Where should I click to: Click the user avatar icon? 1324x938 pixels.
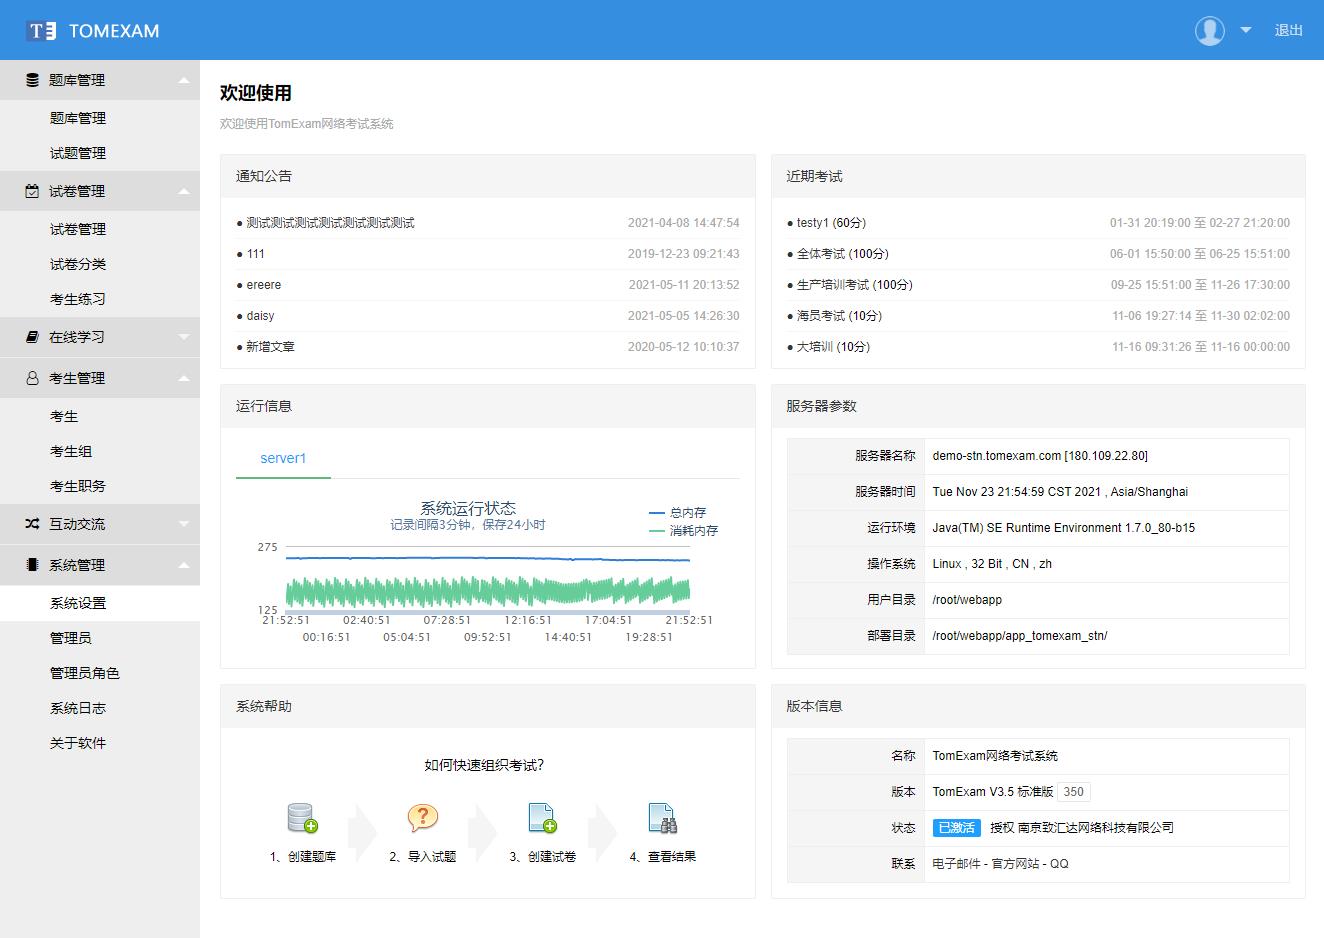pos(1209,31)
